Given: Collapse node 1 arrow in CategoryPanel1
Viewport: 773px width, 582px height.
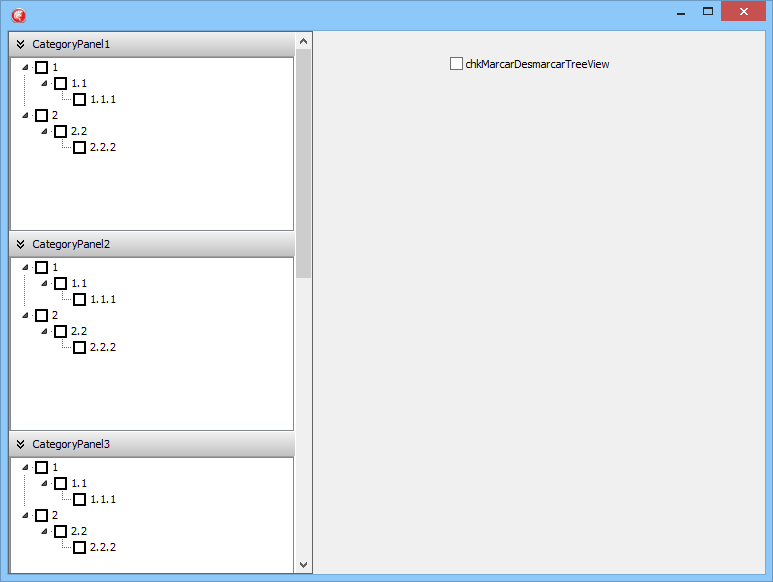Looking at the screenshot, I should [25, 67].
